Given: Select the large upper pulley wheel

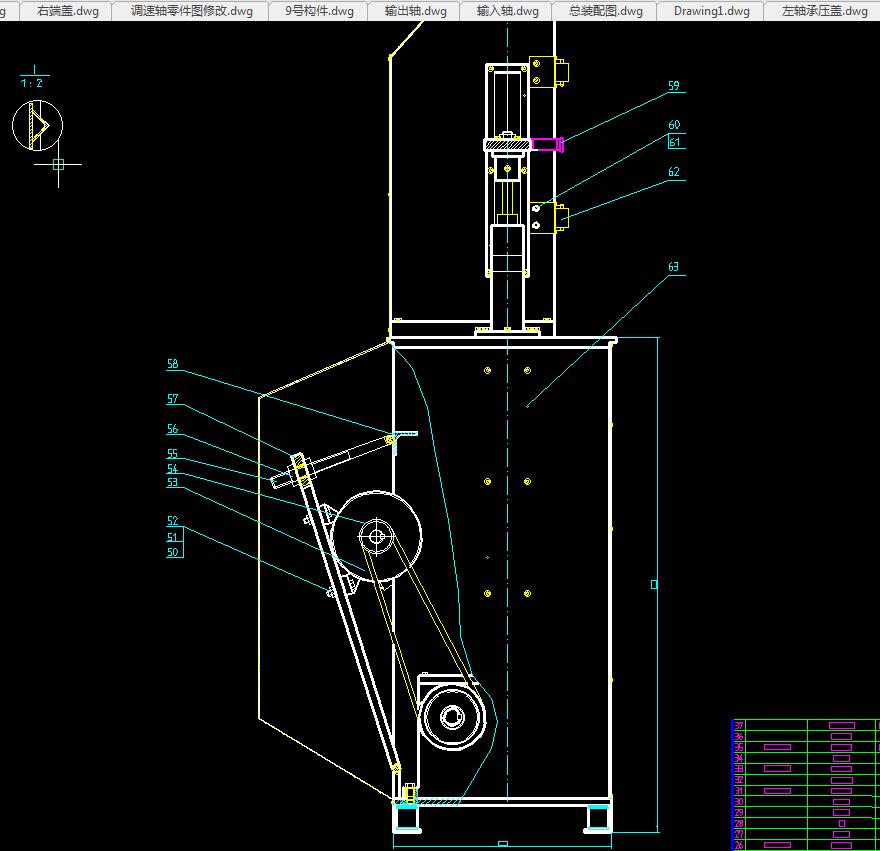Looking at the screenshot, I should 376,537.
